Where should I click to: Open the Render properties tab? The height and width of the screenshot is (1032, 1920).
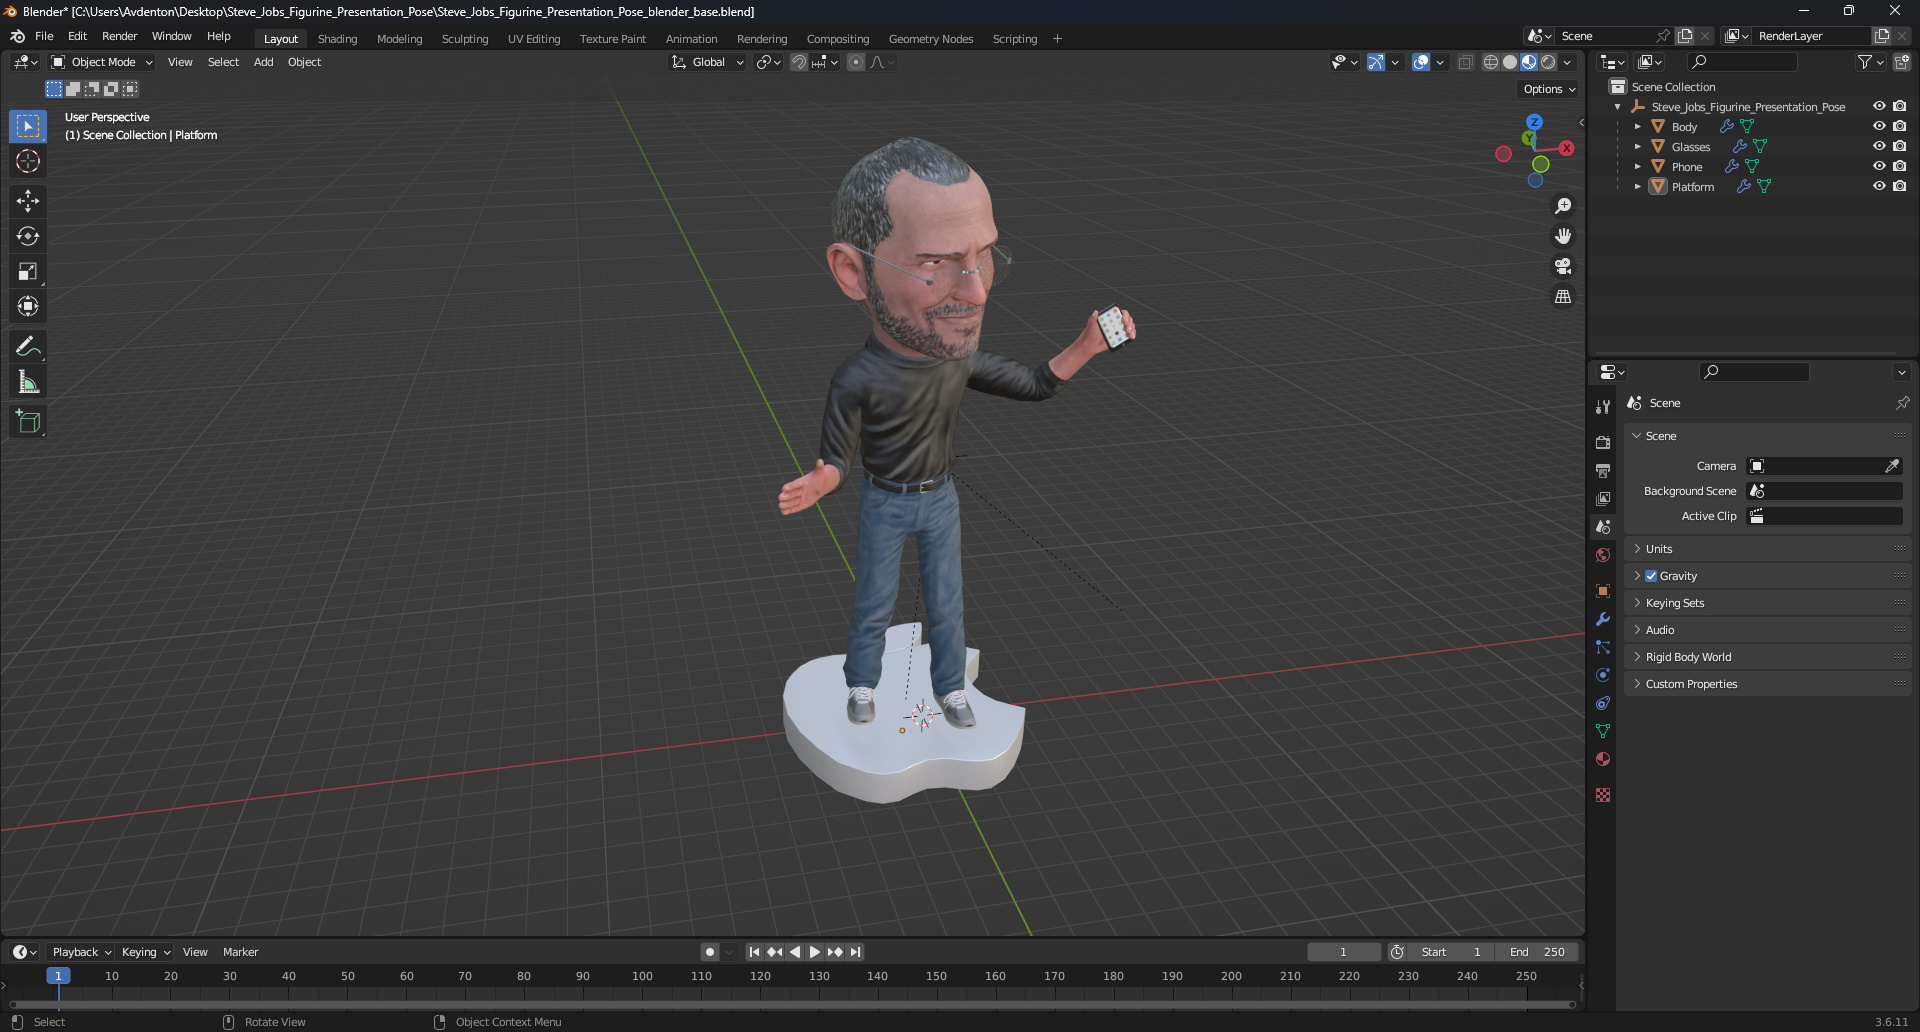pyautogui.click(x=1603, y=442)
